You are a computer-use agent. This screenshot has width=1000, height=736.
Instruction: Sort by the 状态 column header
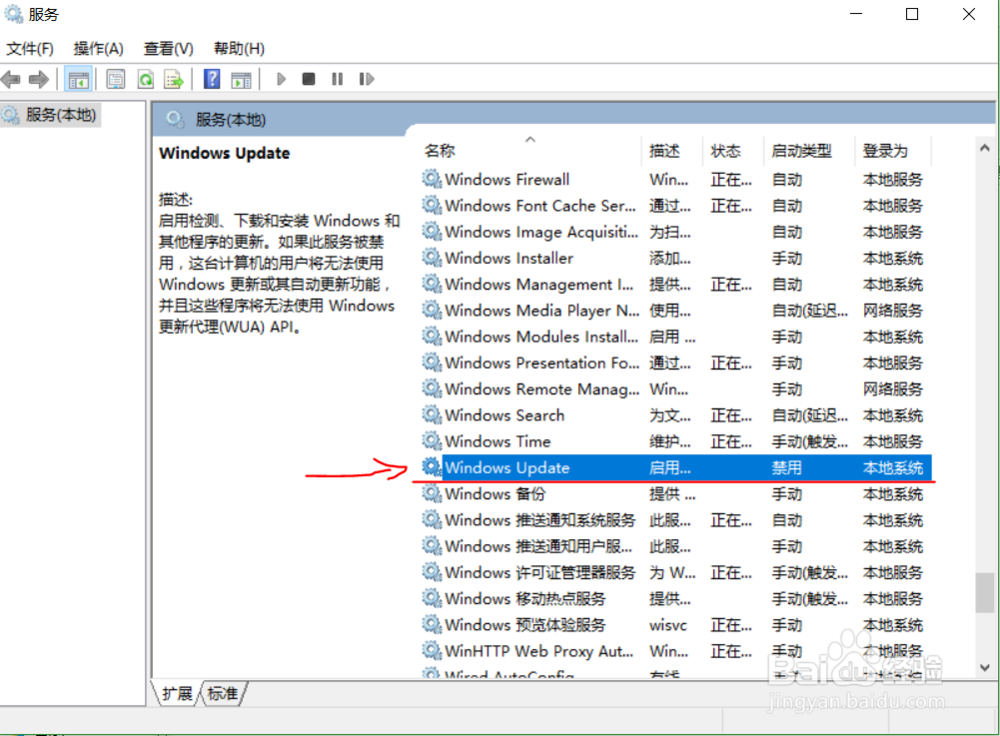pyautogui.click(x=732, y=151)
